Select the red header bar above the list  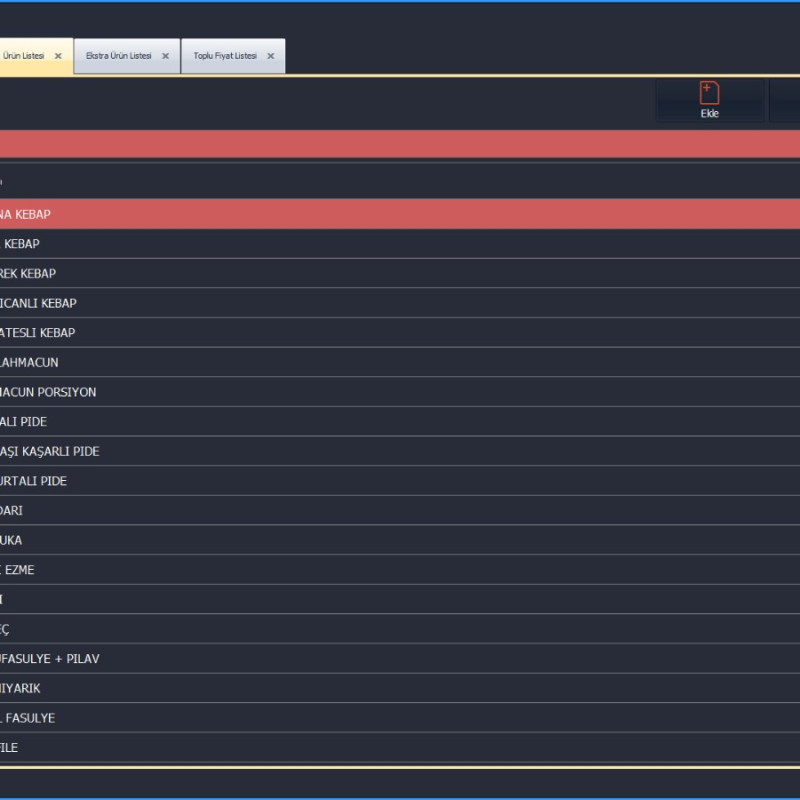point(400,144)
